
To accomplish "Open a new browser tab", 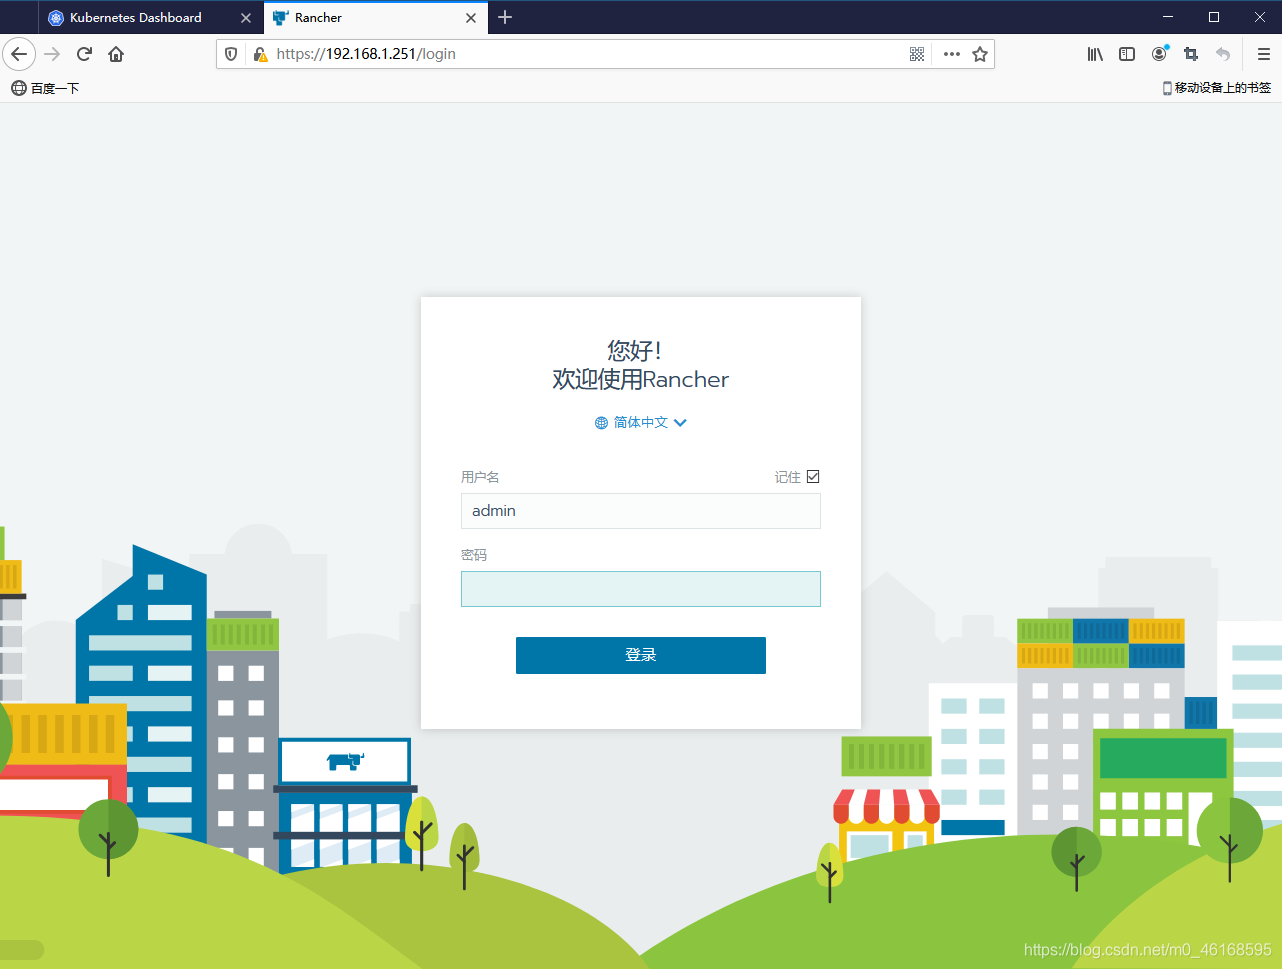I will (505, 17).
